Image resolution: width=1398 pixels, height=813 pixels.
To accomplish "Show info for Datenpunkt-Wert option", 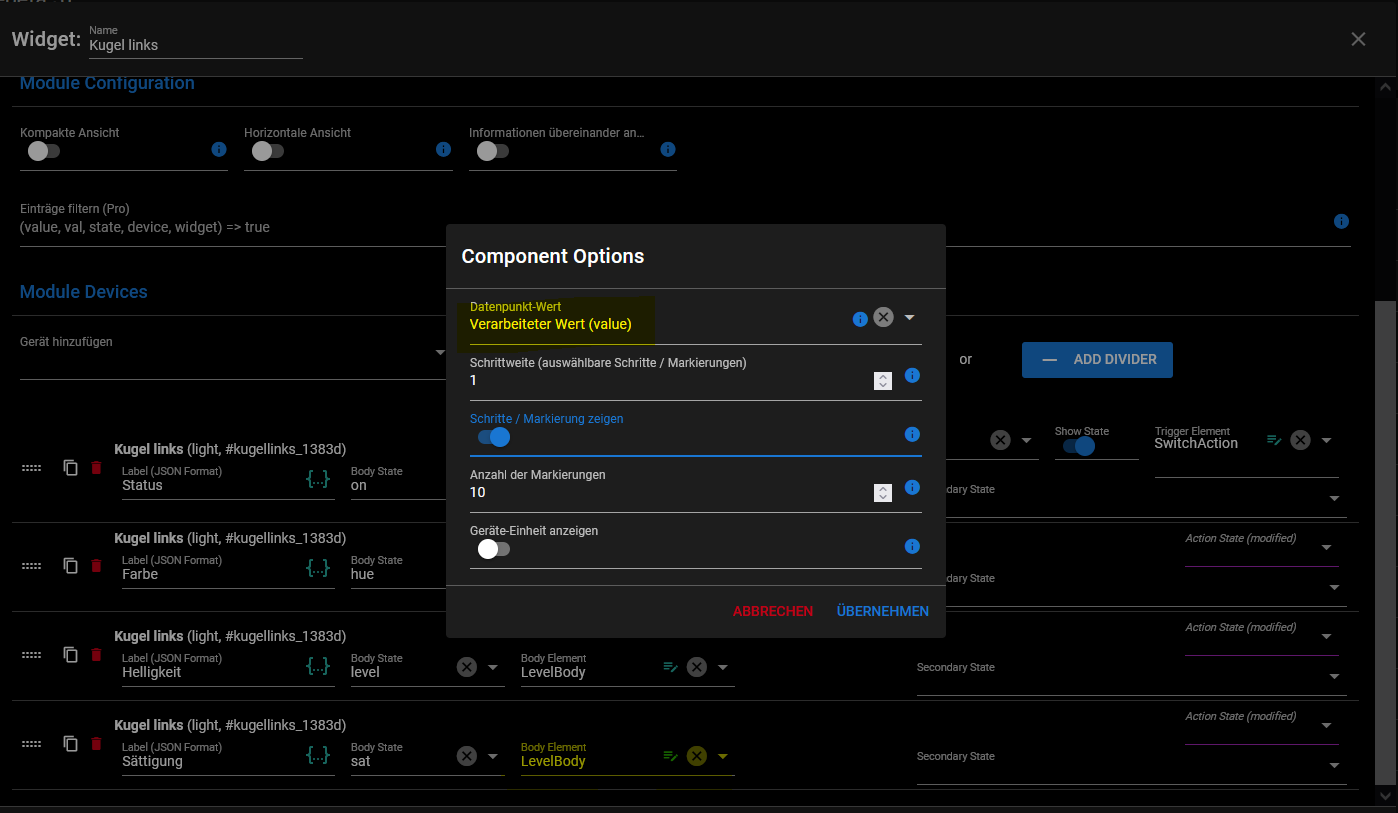I will click(860, 319).
